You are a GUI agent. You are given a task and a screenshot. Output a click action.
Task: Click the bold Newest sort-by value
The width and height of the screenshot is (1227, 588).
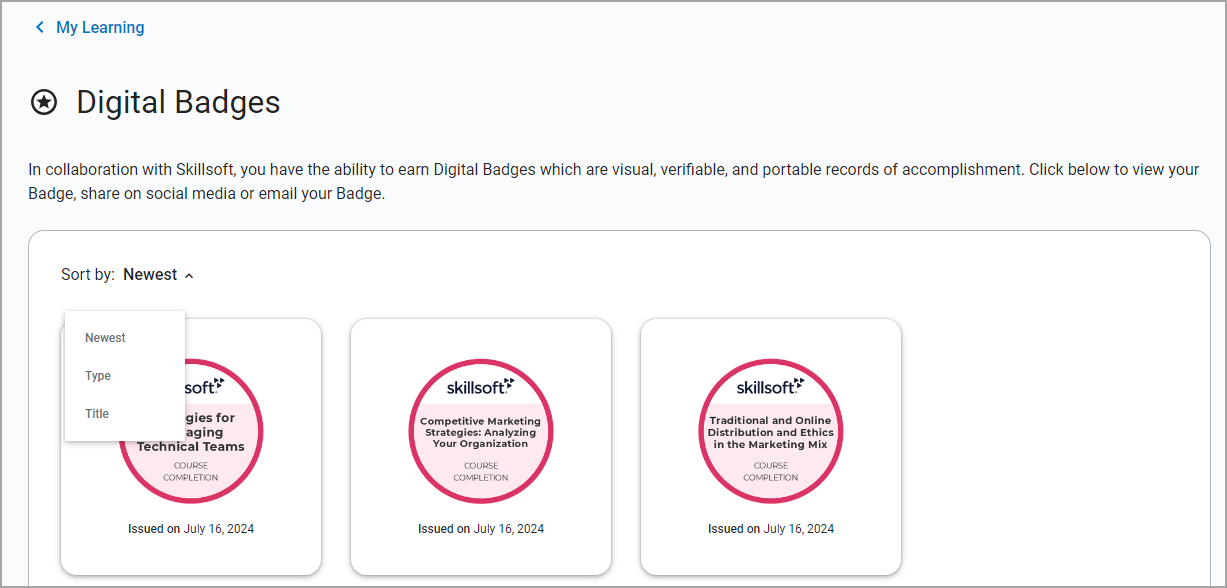[x=150, y=274]
